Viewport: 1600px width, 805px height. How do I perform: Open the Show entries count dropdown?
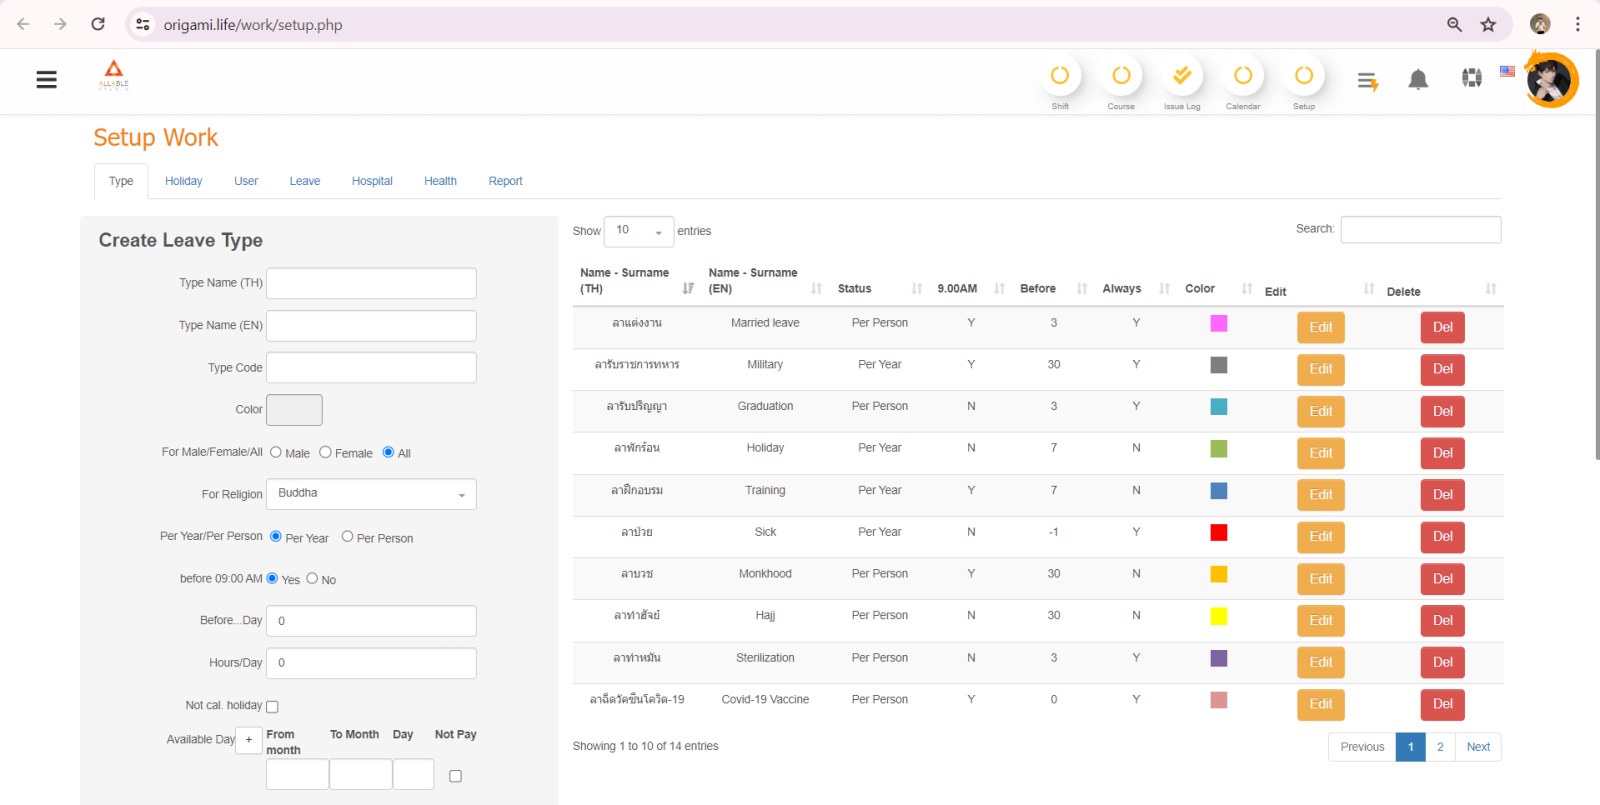pos(639,231)
